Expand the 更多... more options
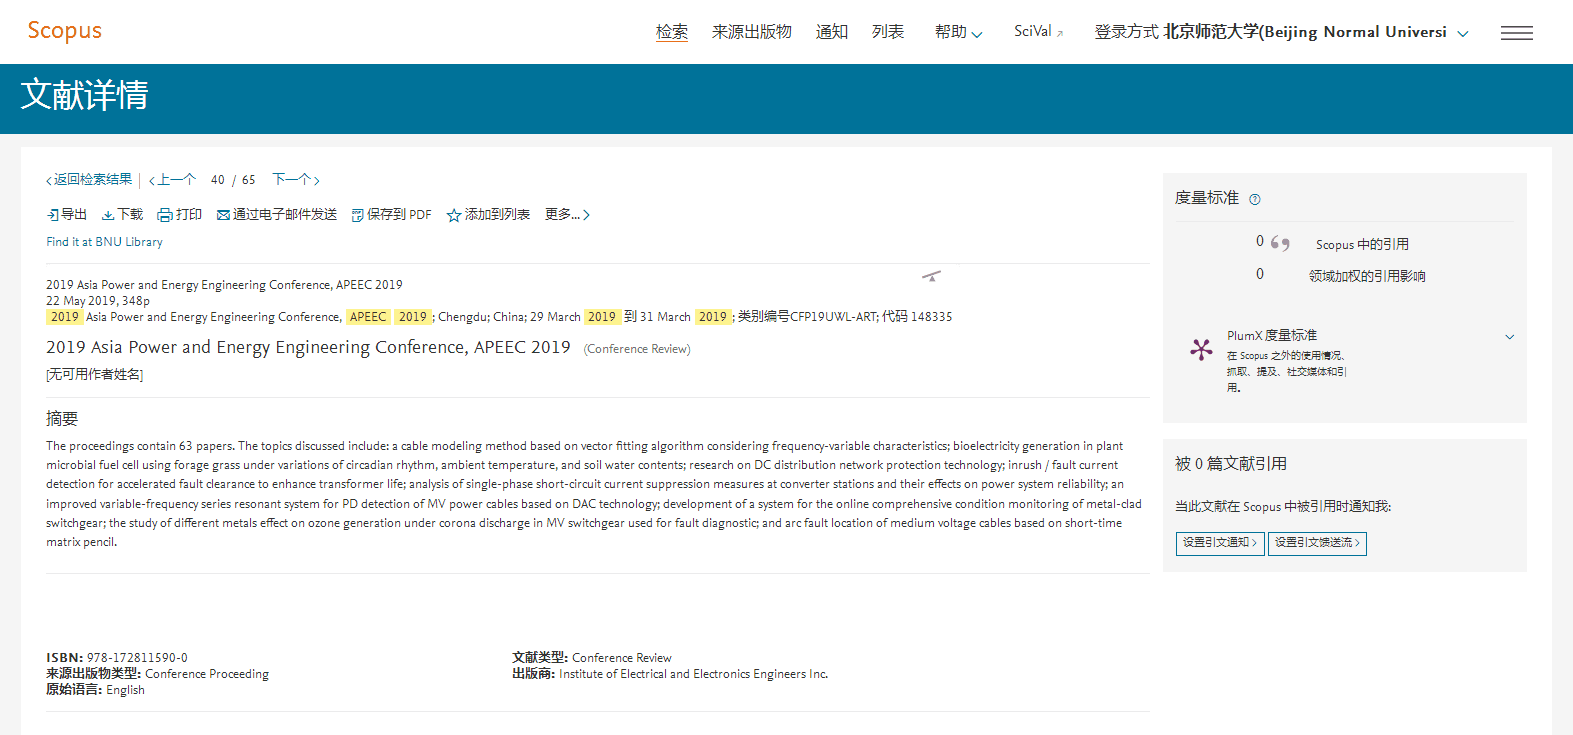The width and height of the screenshot is (1573, 735). (x=567, y=215)
